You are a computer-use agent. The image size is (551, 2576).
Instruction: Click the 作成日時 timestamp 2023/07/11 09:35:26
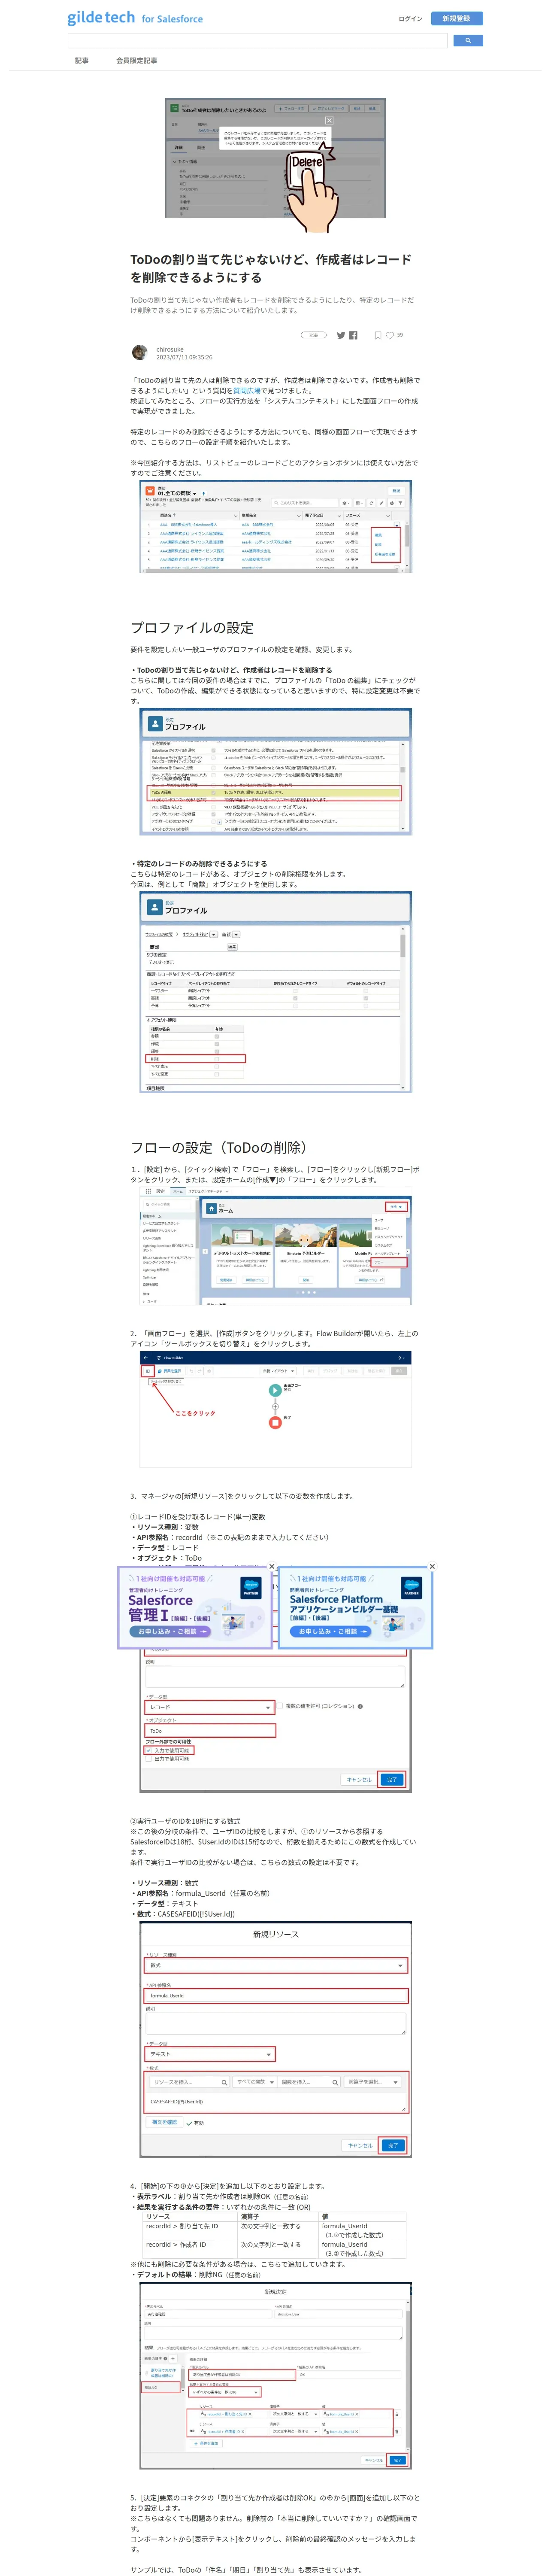pos(184,357)
